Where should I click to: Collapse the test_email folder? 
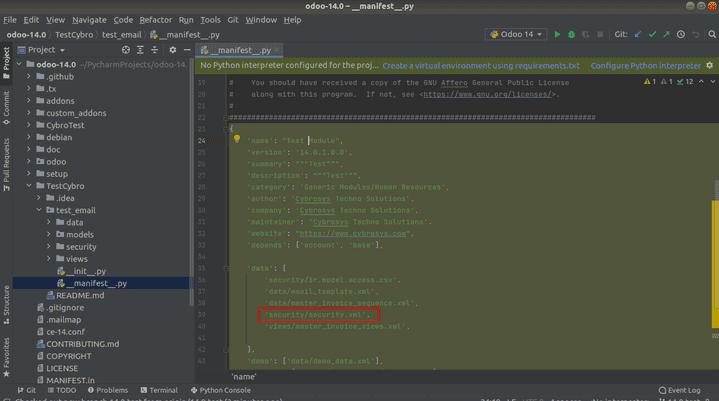point(39,210)
